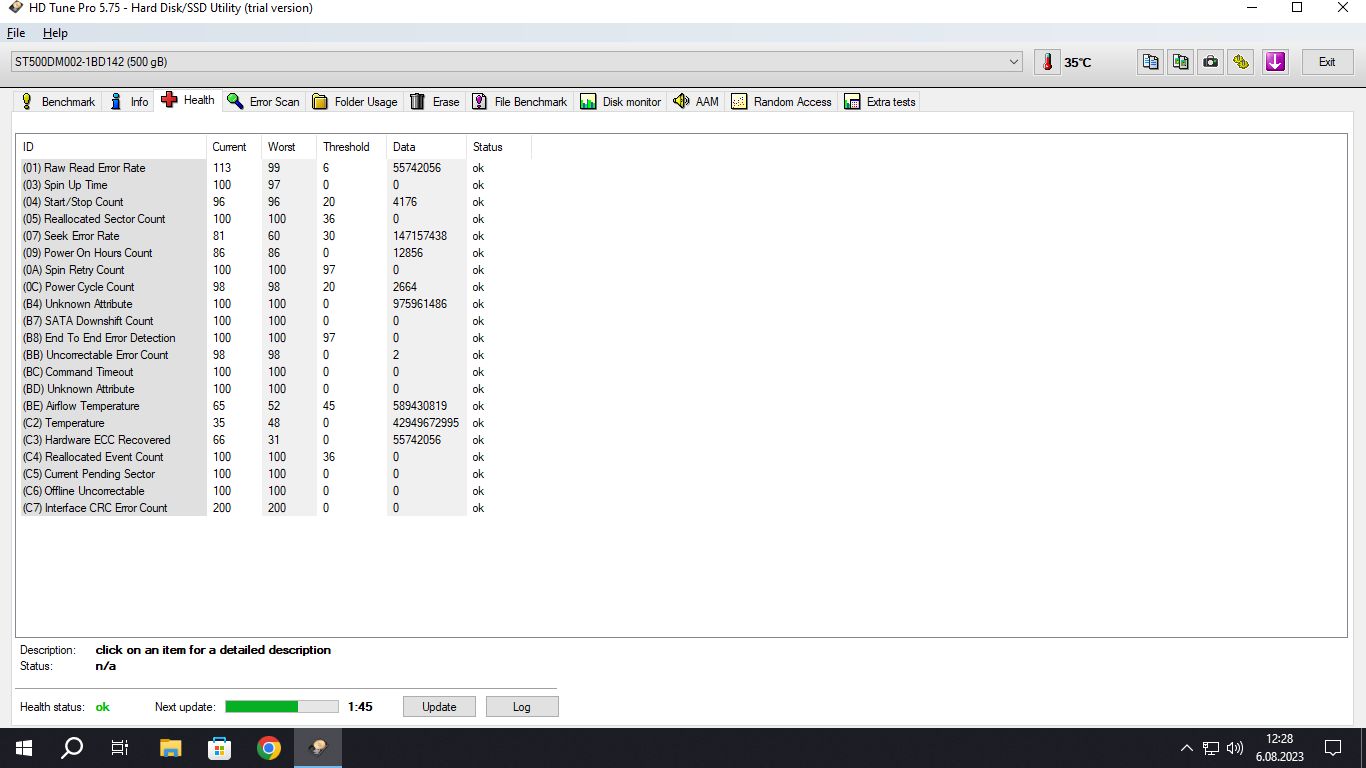Image resolution: width=1366 pixels, height=768 pixels.
Task: Go to the Random Access tab
Action: (x=782, y=102)
